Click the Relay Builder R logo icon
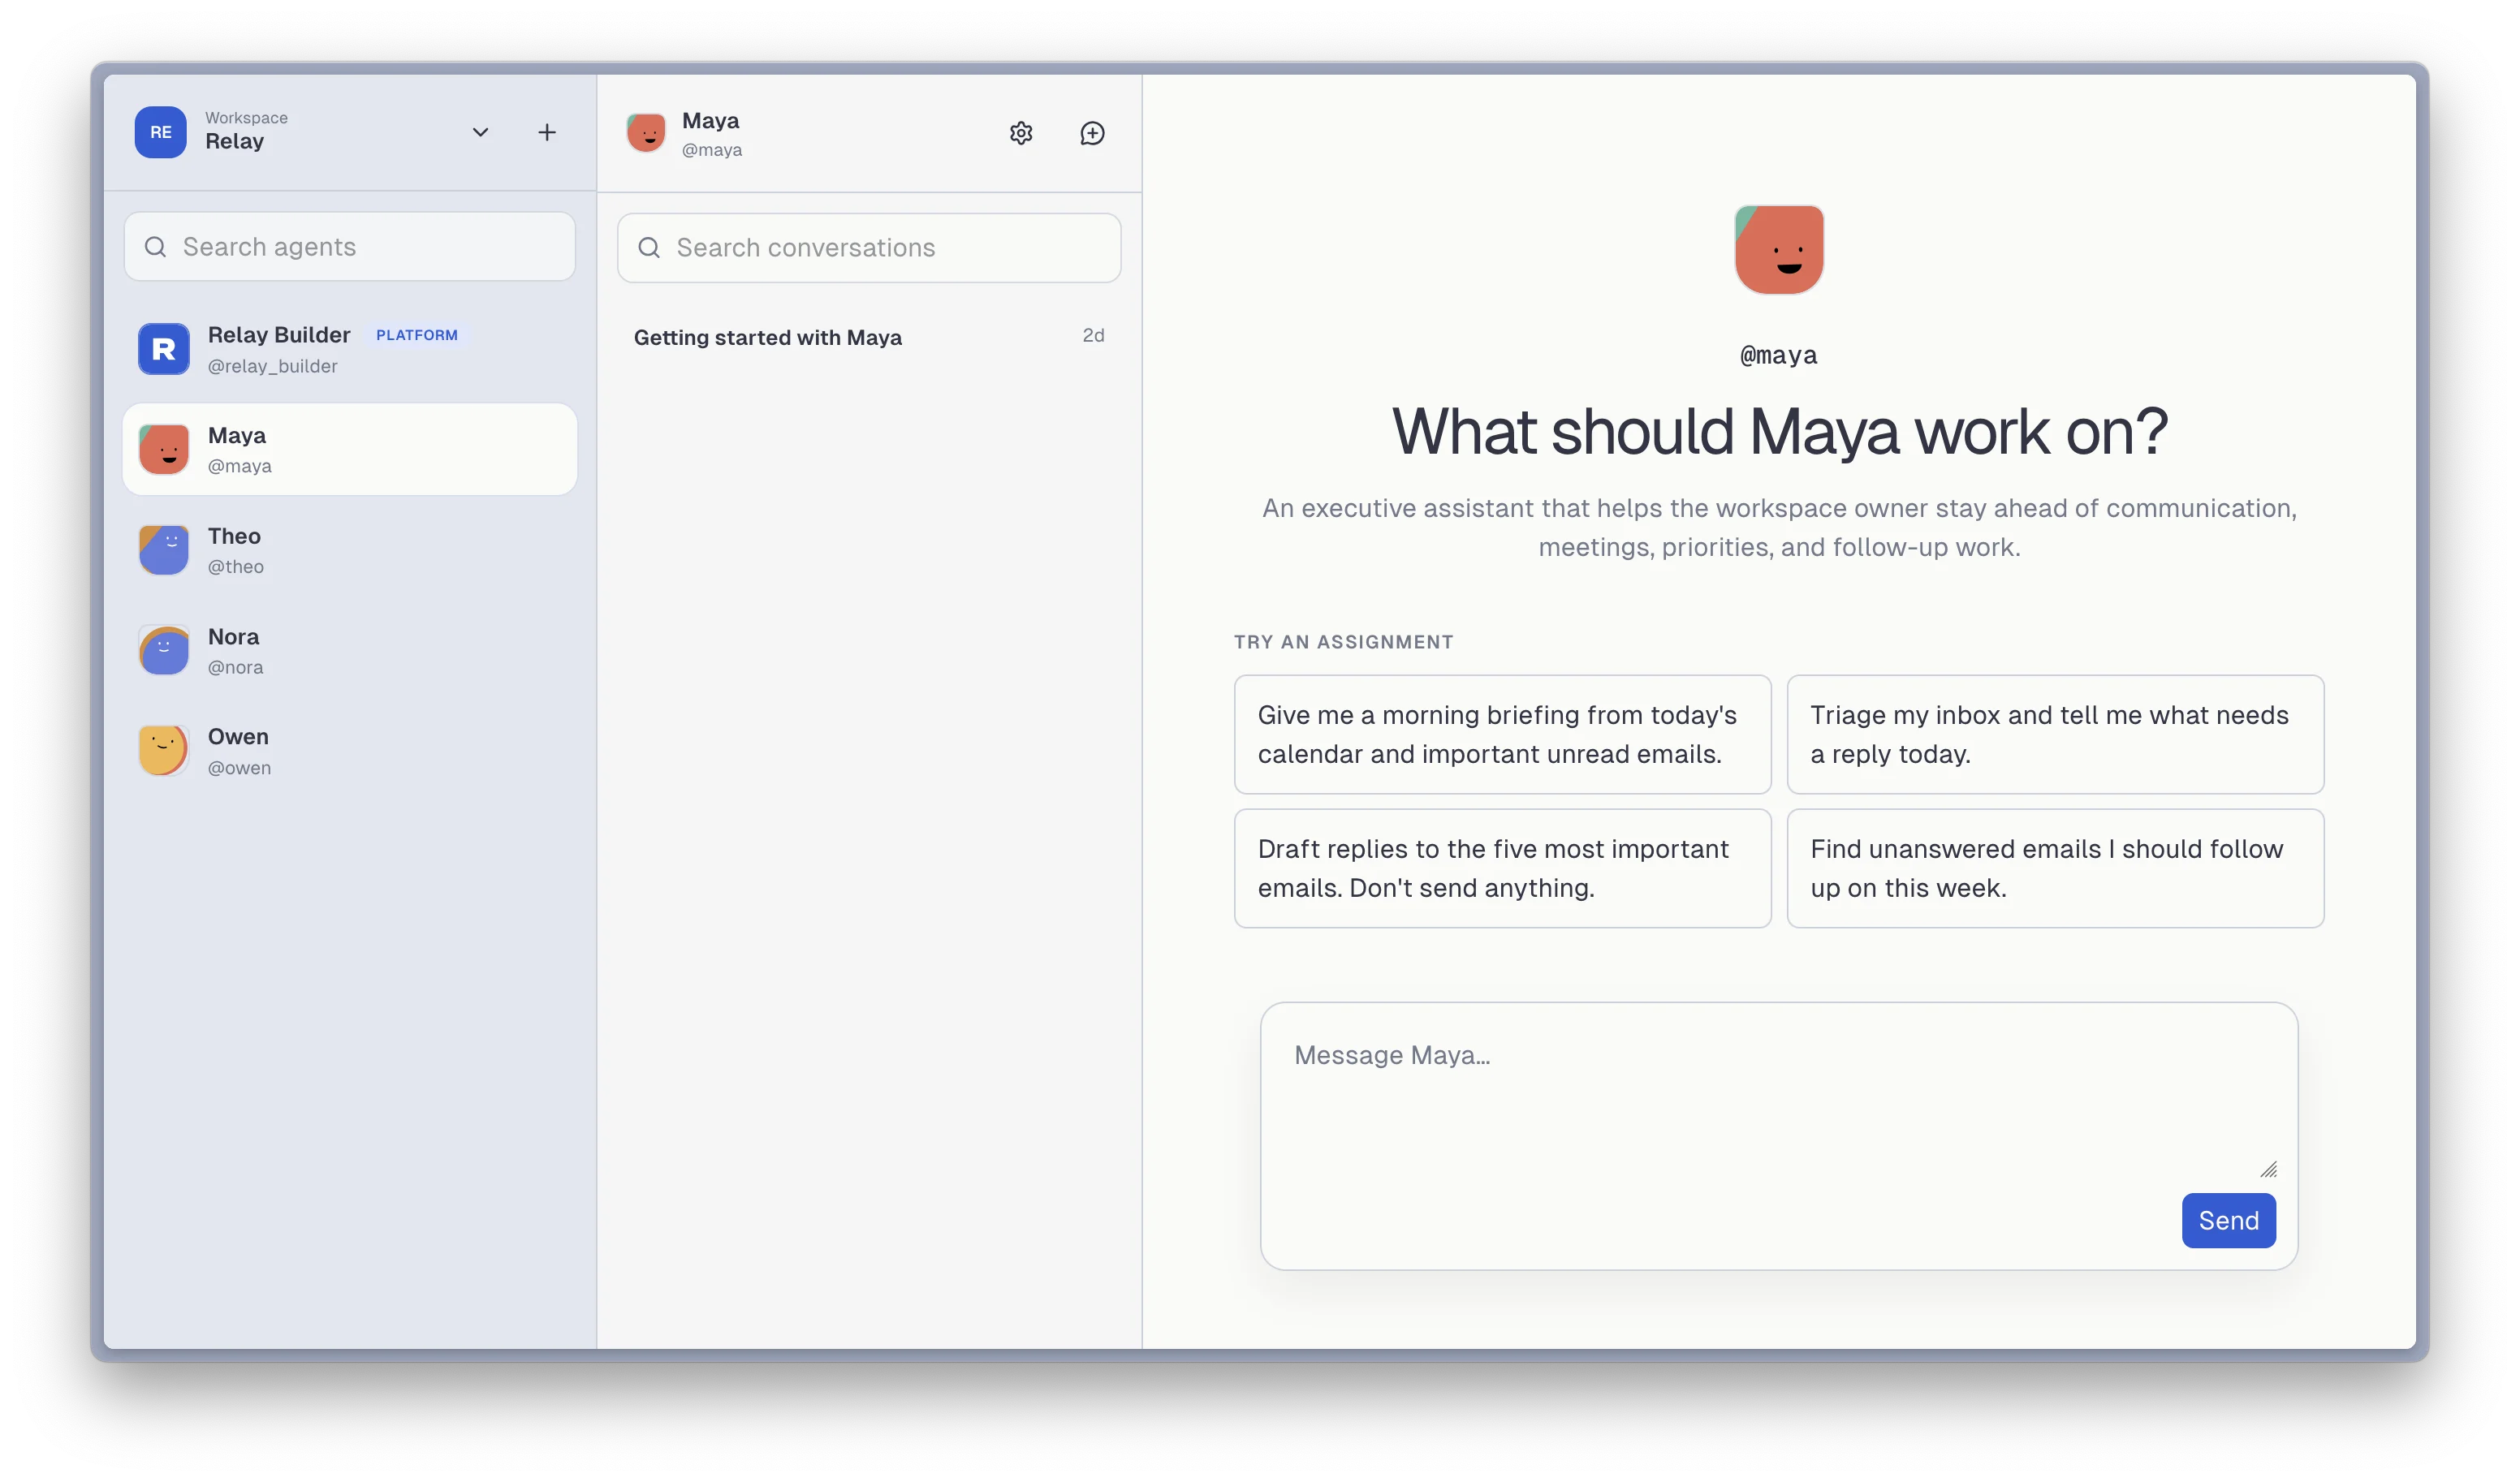 coord(164,349)
